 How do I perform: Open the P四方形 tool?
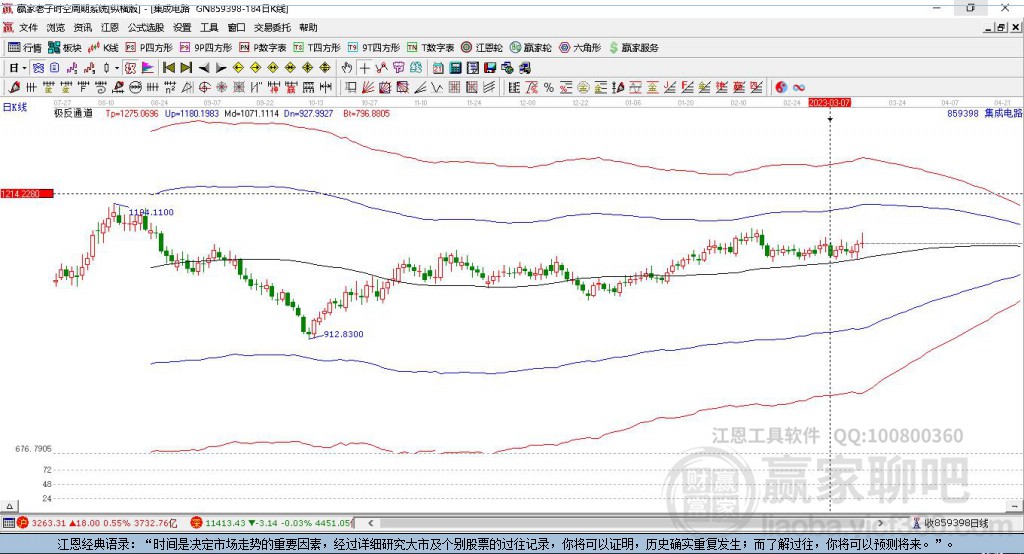[x=149, y=48]
